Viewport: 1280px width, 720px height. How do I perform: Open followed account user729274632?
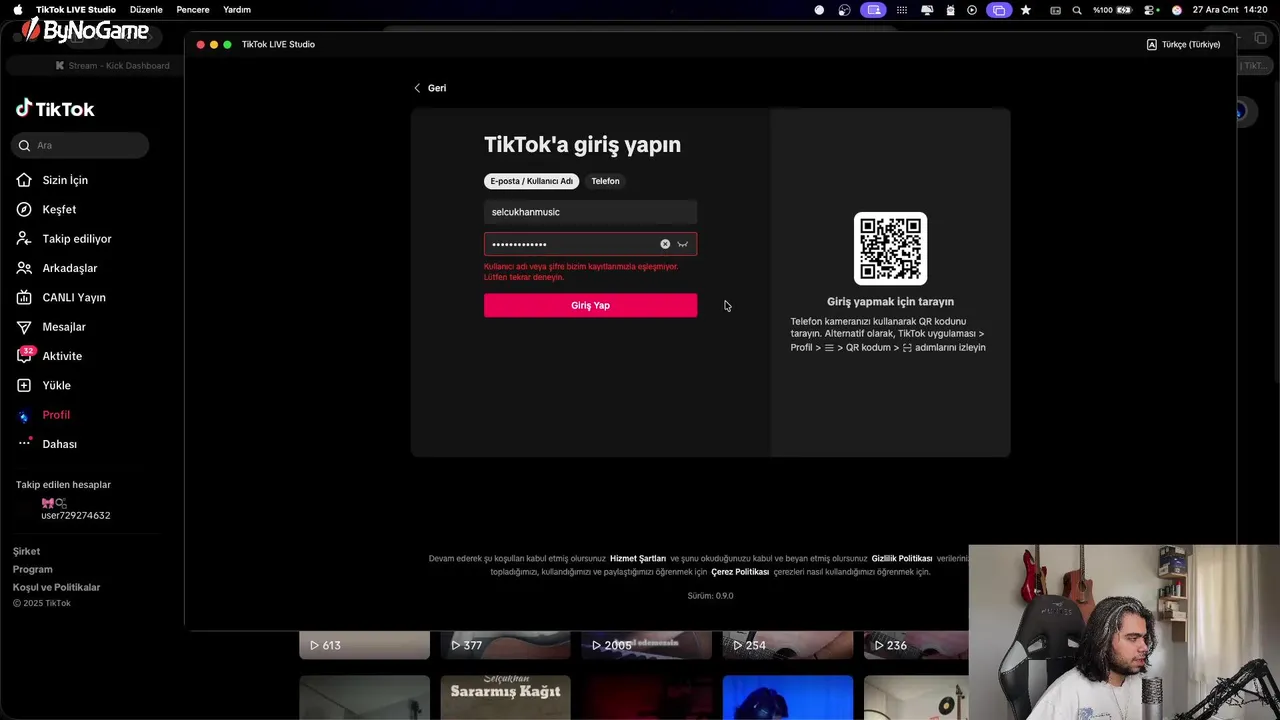coord(75,515)
